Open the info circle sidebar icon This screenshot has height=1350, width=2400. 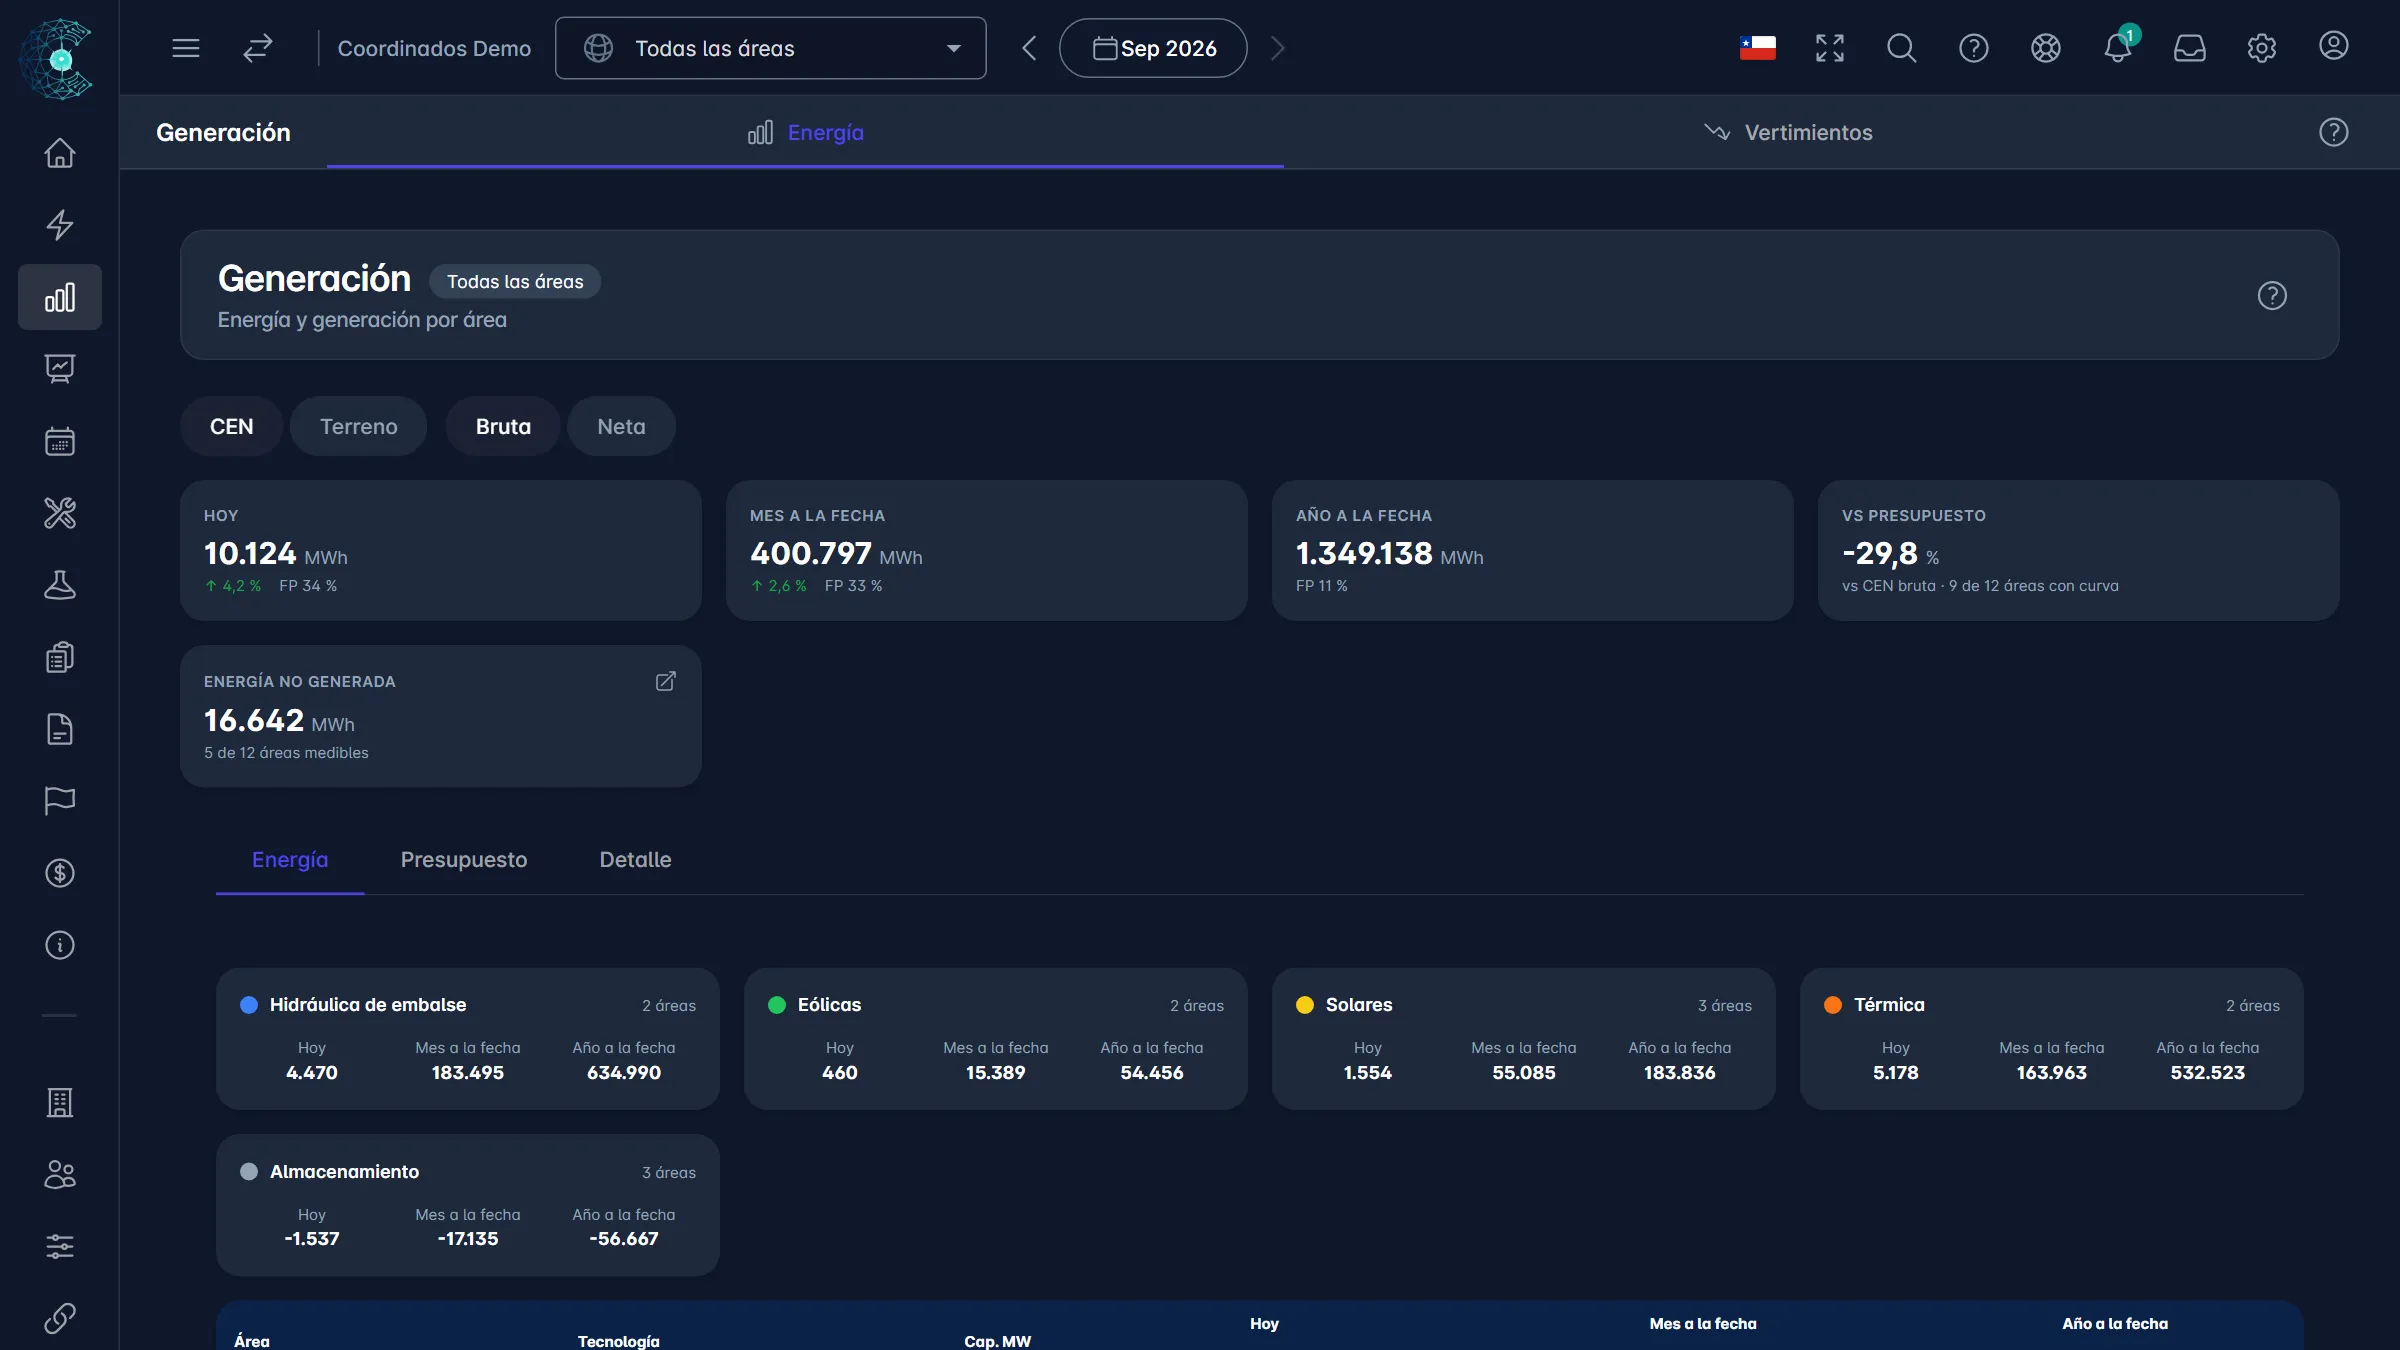tap(60, 945)
